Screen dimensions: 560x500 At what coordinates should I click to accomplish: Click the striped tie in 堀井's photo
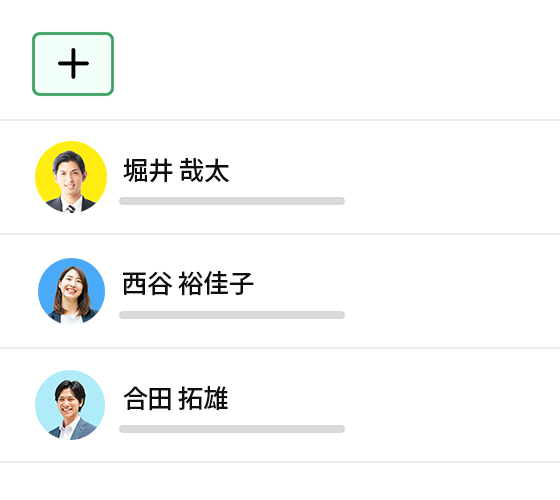71,209
